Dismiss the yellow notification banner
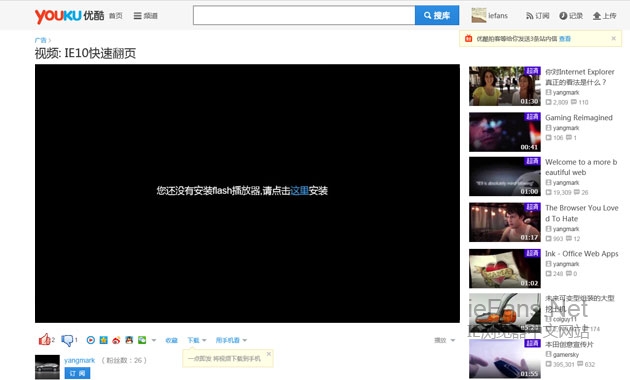Viewport: 630px width, 380px height. tap(614, 39)
